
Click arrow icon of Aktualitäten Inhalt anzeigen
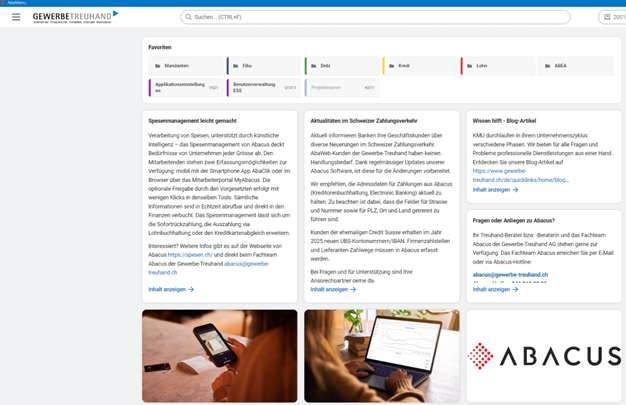pyautogui.click(x=353, y=290)
